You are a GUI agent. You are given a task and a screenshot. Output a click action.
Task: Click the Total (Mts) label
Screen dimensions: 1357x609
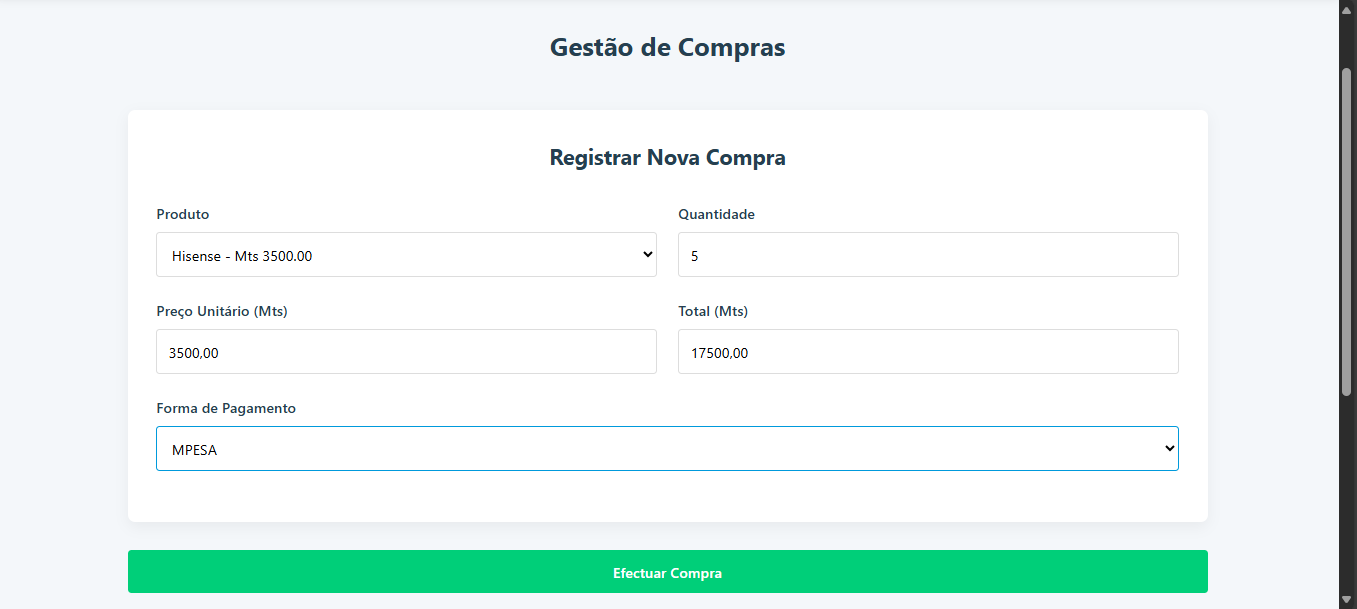713,311
